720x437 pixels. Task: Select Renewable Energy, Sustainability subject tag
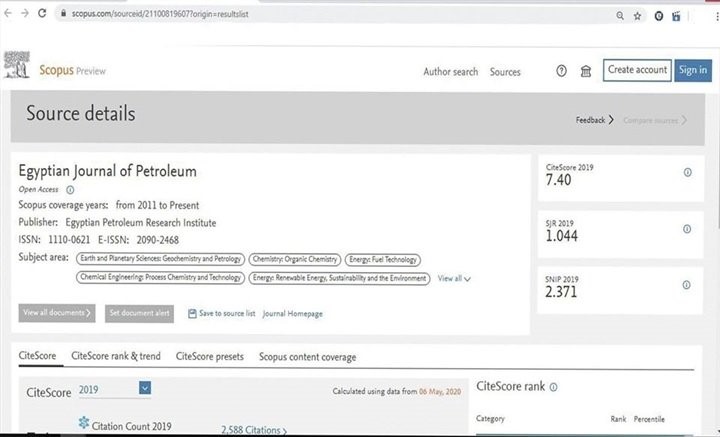point(339,278)
